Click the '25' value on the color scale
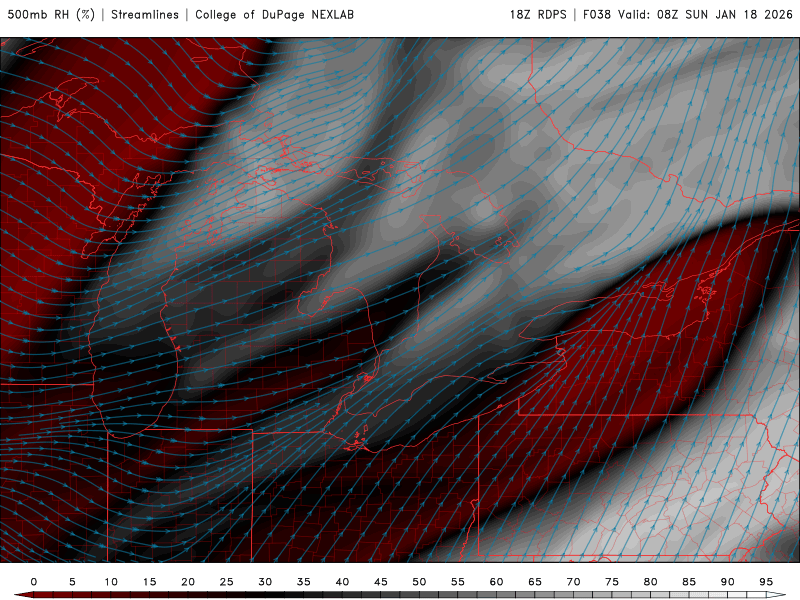 pos(227,582)
